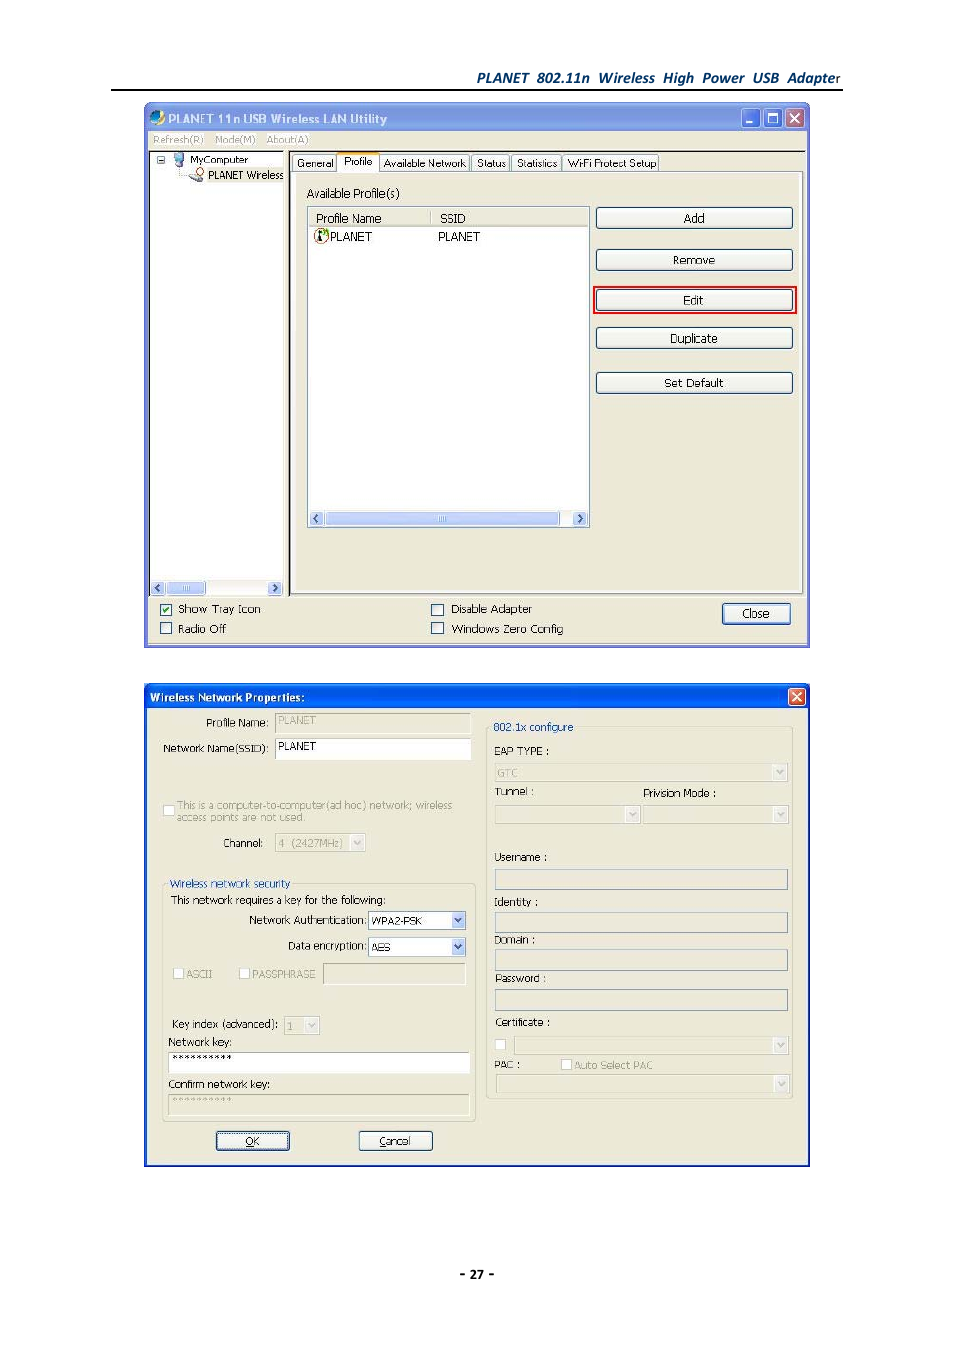Click the Domain input field
The width and height of the screenshot is (954, 1350).
coord(641,960)
